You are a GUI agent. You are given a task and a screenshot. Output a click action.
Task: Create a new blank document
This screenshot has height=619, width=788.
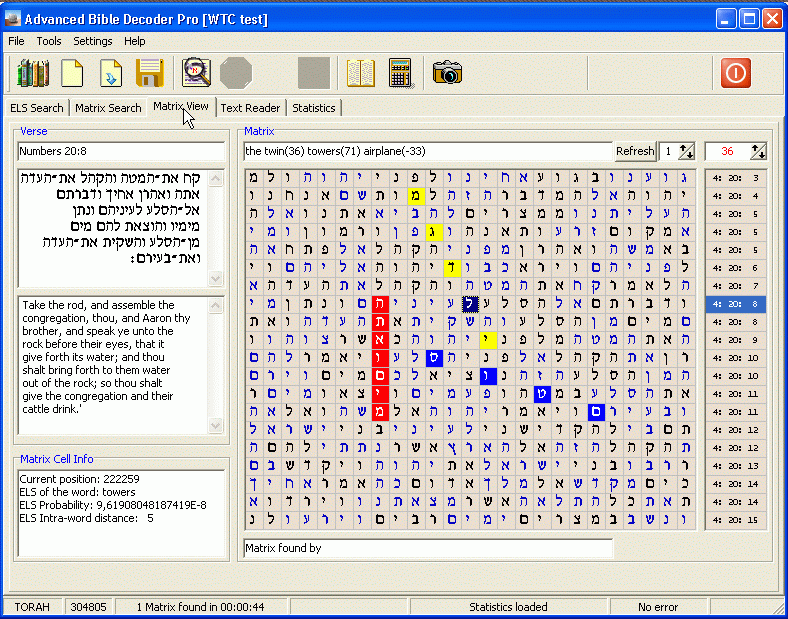click(72, 73)
